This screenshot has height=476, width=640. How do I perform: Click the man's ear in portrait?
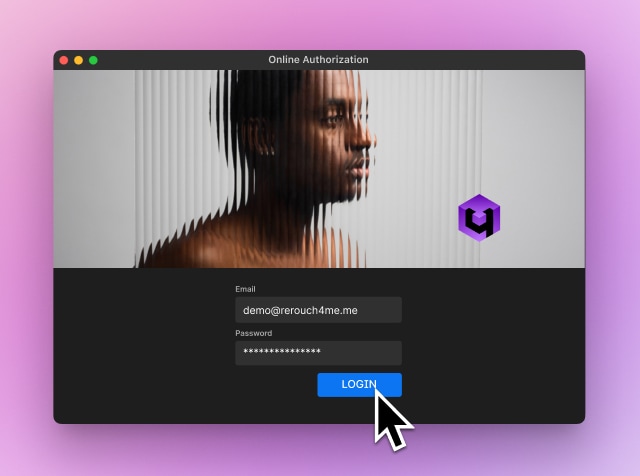tap(263, 137)
